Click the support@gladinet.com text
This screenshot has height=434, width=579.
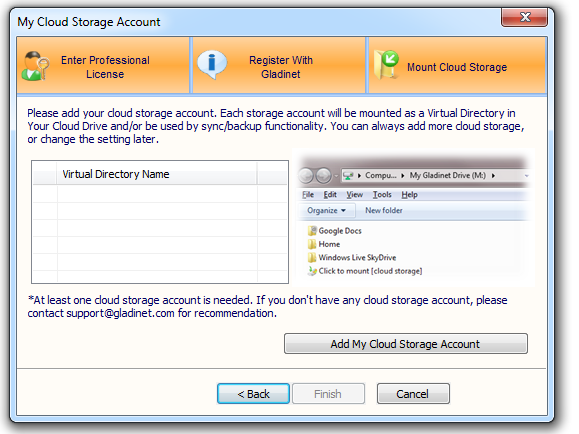click(x=120, y=313)
